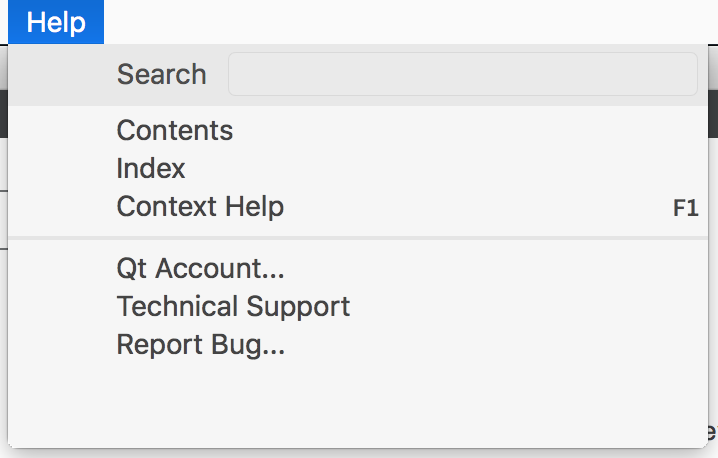The height and width of the screenshot is (458, 718).
Task: Click the separator line below Context Help
Action: (x=358, y=238)
